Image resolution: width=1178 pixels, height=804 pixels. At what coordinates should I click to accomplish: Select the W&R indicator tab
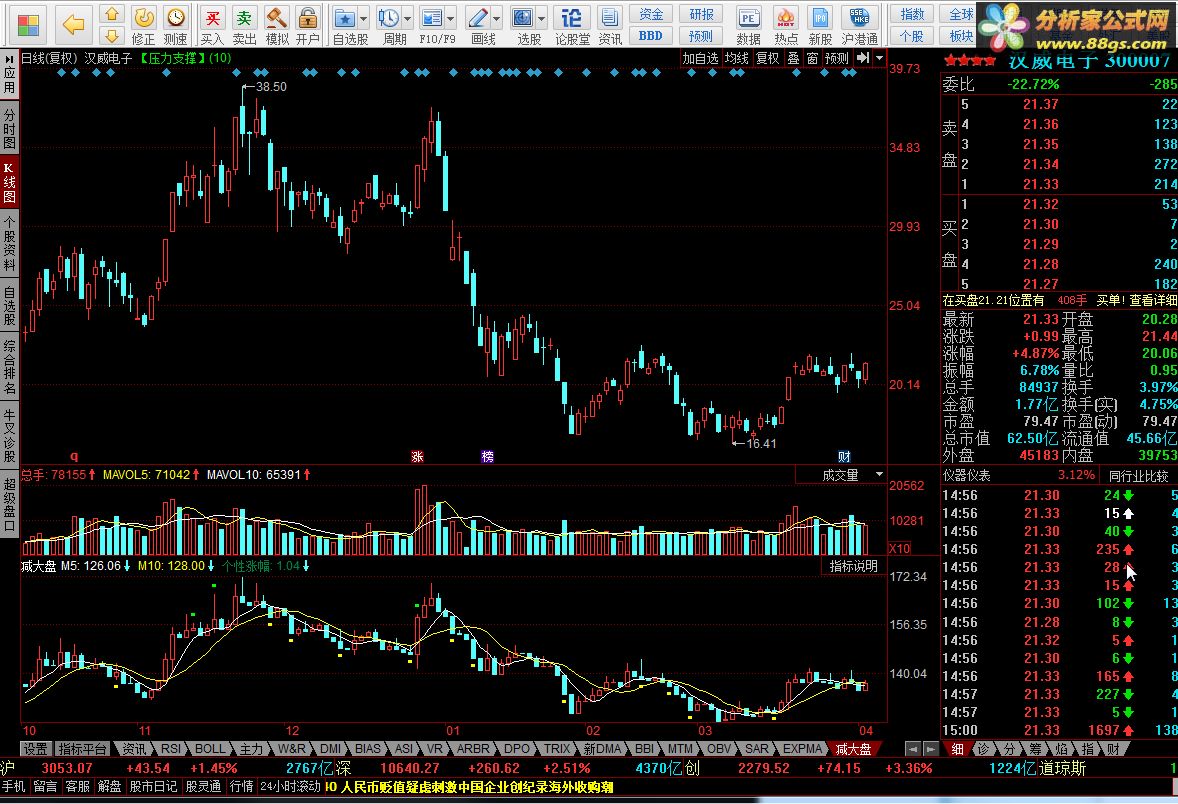291,749
